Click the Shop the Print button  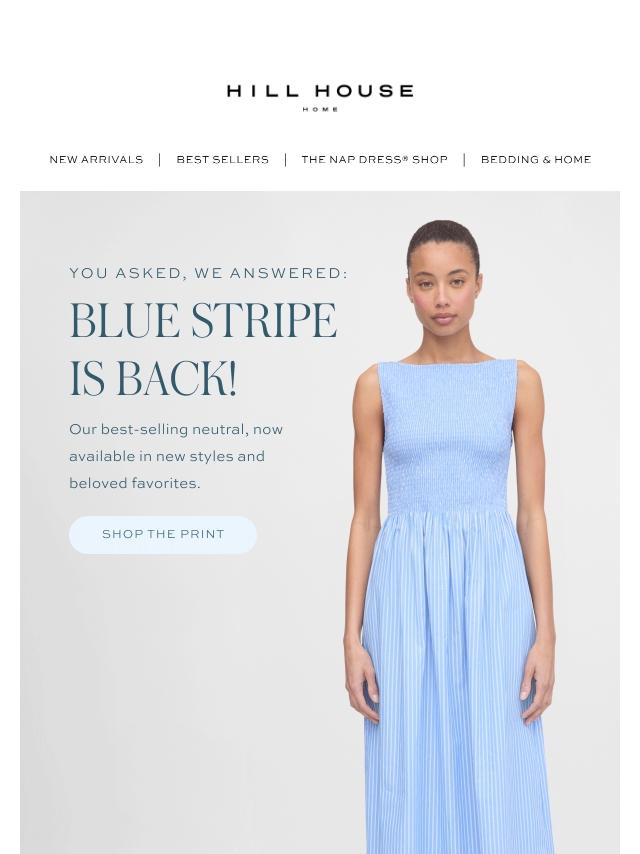(163, 534)
